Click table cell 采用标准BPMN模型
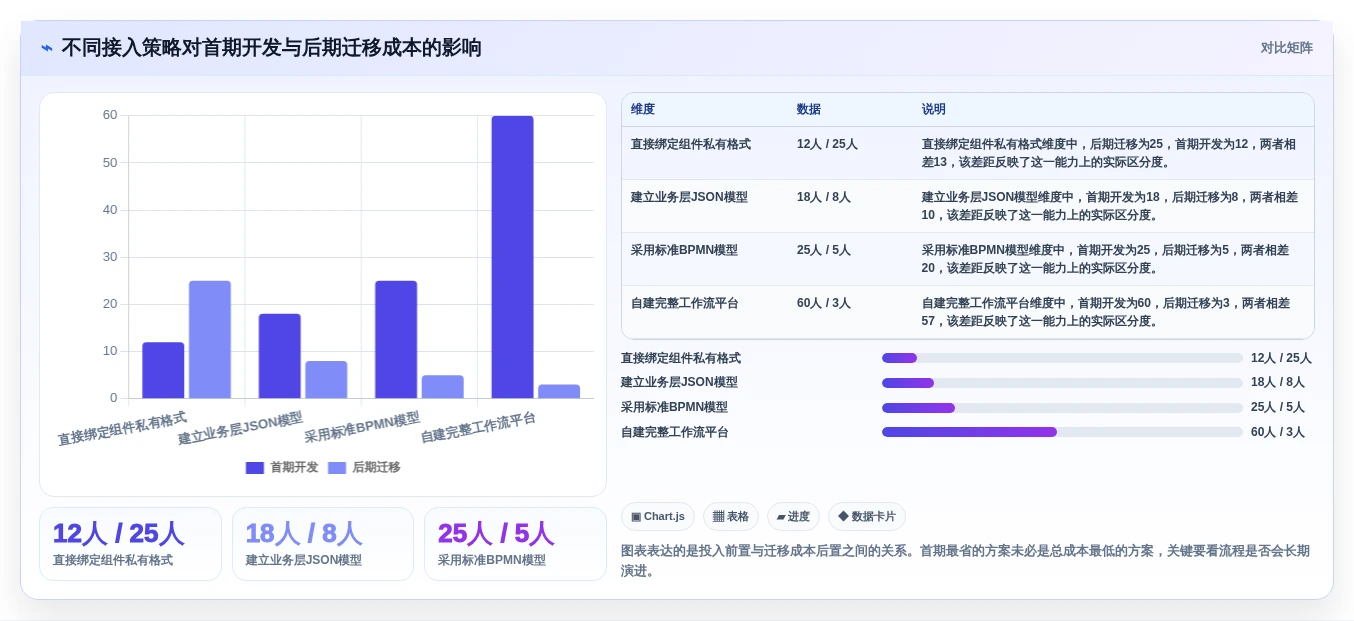This screenshot has width=1354, height=621. coord(684,250)
